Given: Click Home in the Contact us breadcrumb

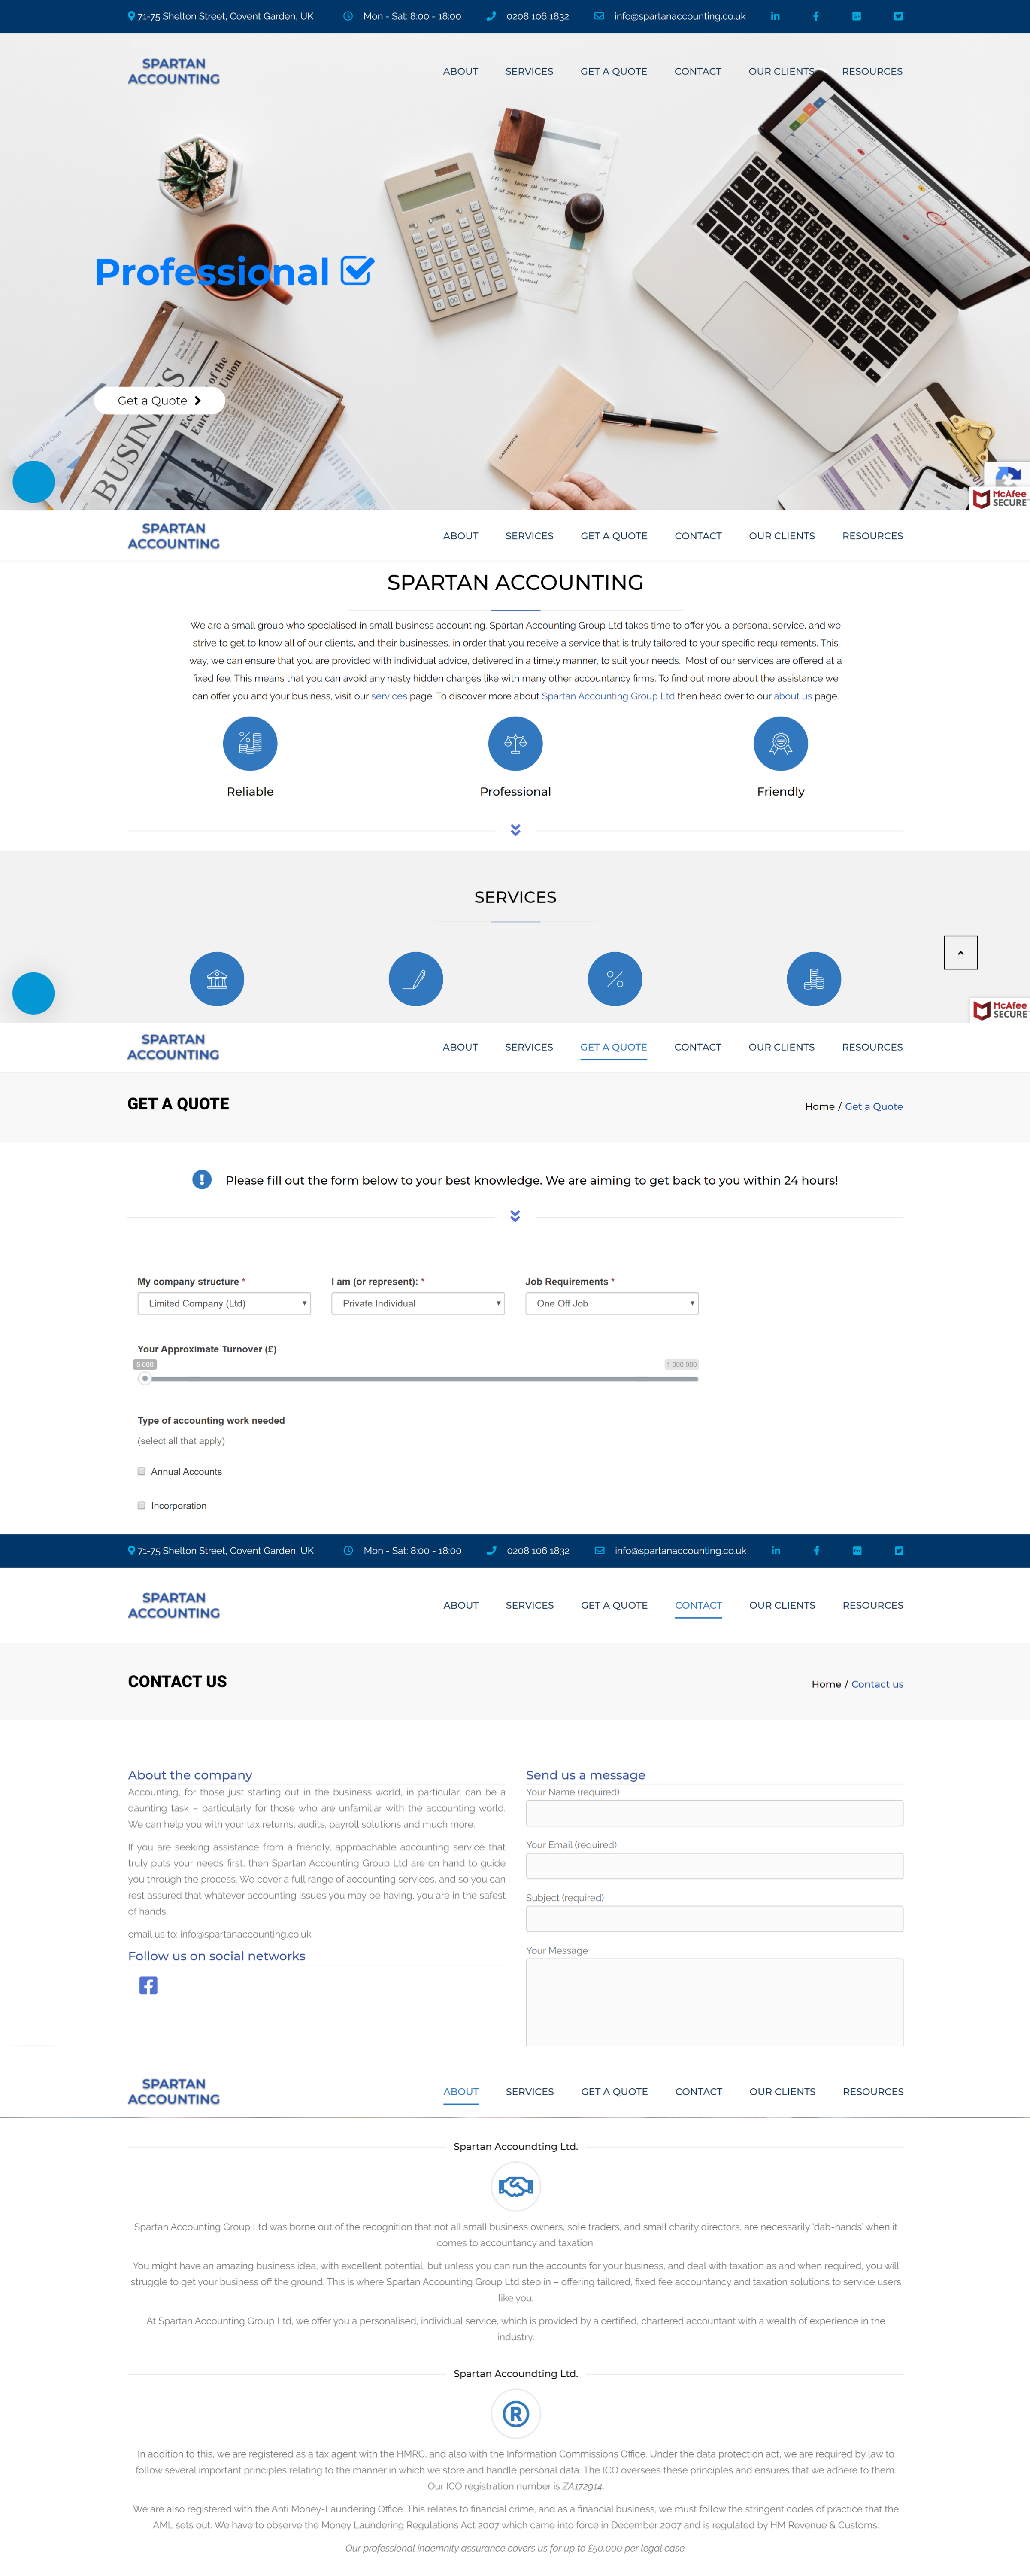Looking at the screenshot, I should coord(826,1685).
